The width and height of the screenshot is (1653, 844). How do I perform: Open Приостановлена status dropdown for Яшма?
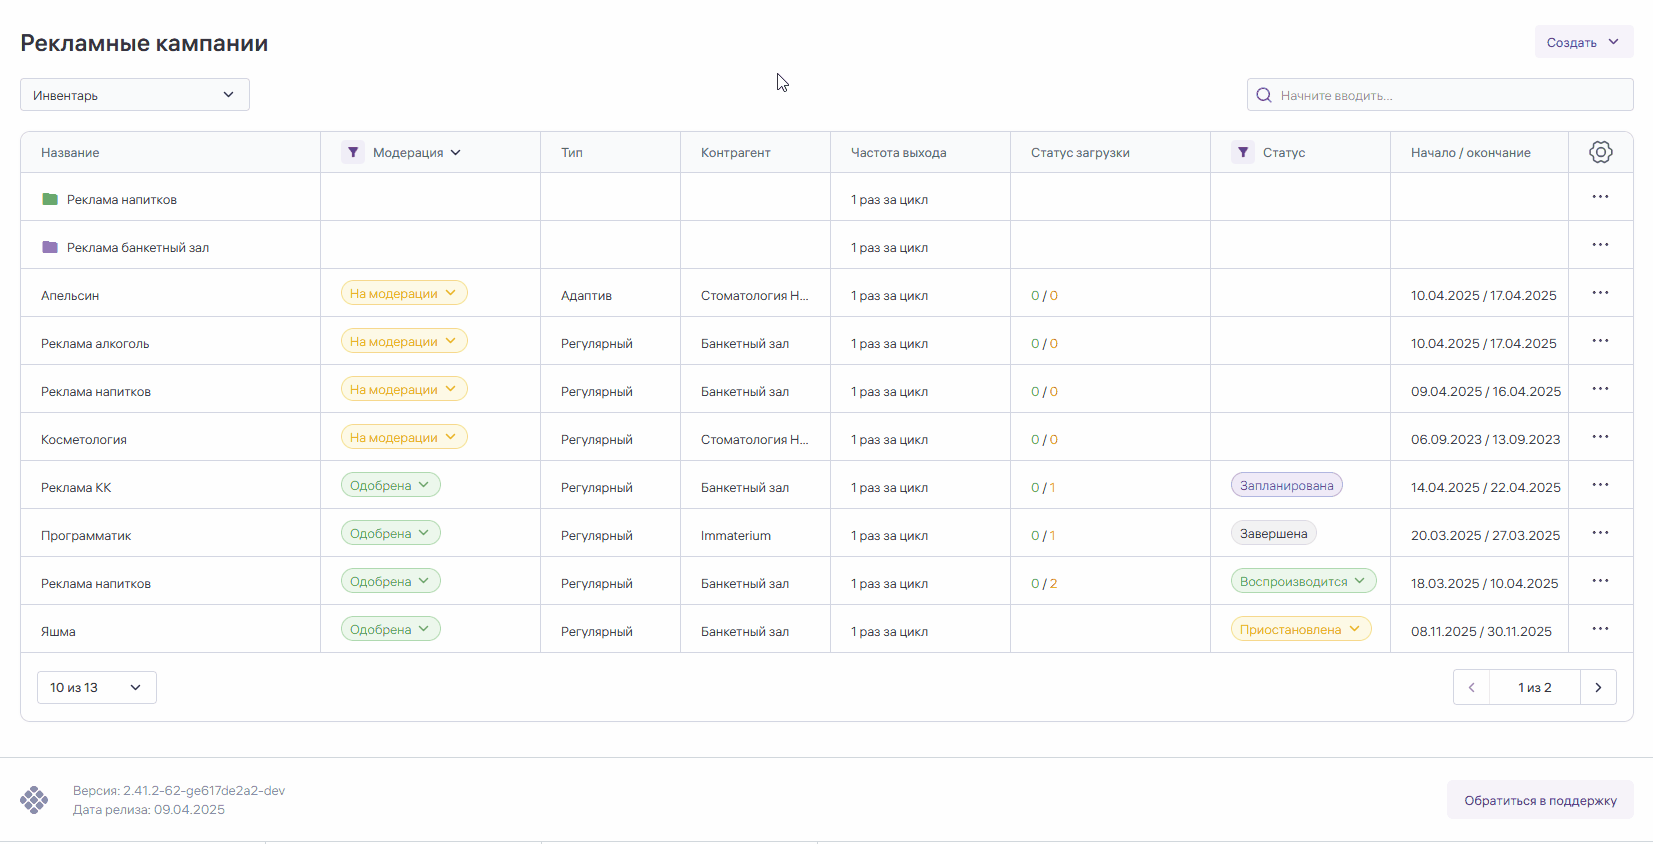[x=1300, y=629]
